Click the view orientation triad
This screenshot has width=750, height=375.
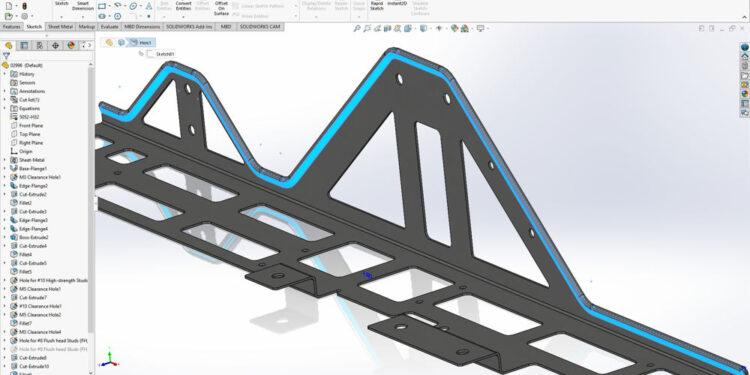[110, 358]
